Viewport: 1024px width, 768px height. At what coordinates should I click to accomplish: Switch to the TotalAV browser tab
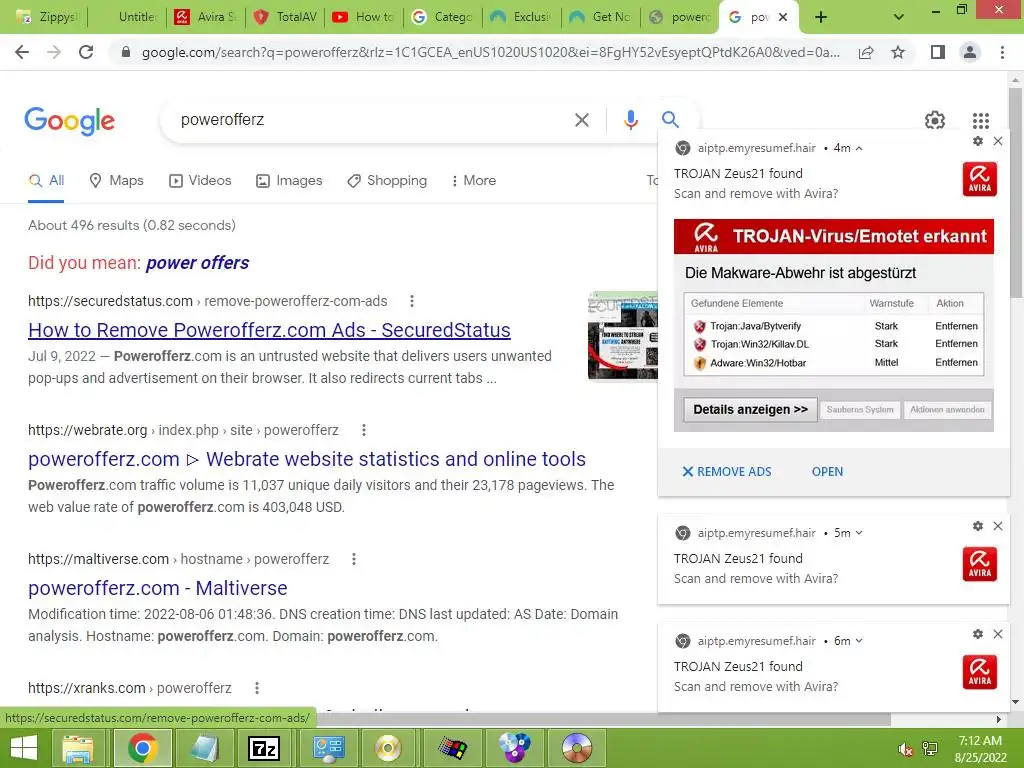[x=285, y=17]
